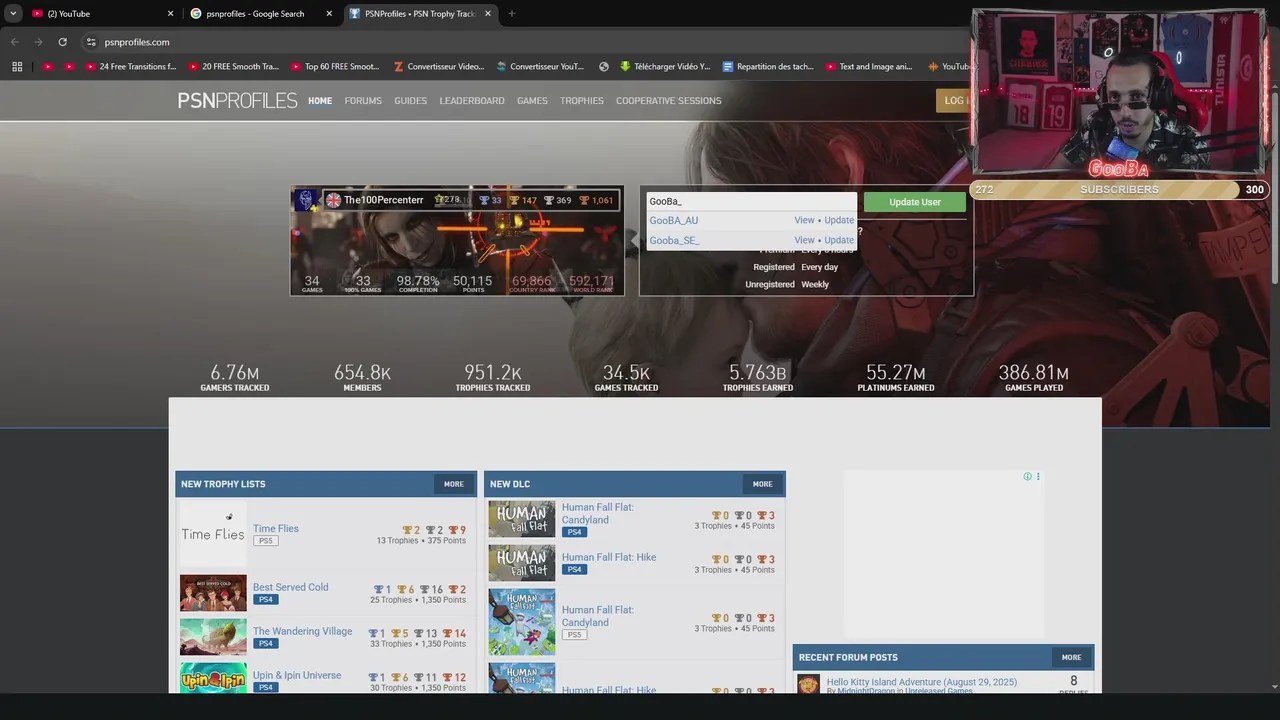Close the YouTube tab
The width and height of the screenshot is (1280, 720).
[x=170, y=14]
